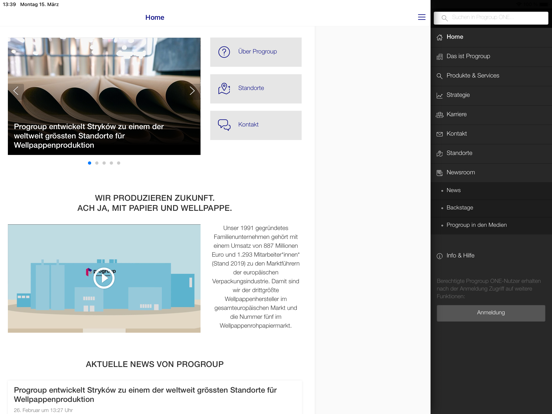Click the Newsroom newspaper icon
Image resolution: width=552 pixels, height=414 pixels.
[x=439, y=173]
